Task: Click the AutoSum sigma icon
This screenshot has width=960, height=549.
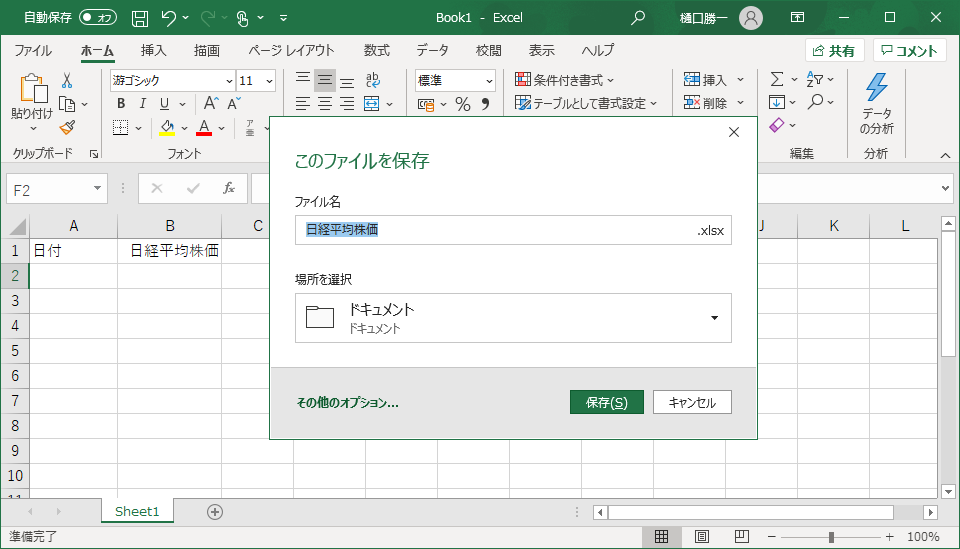Action: (x=777, y=79)
